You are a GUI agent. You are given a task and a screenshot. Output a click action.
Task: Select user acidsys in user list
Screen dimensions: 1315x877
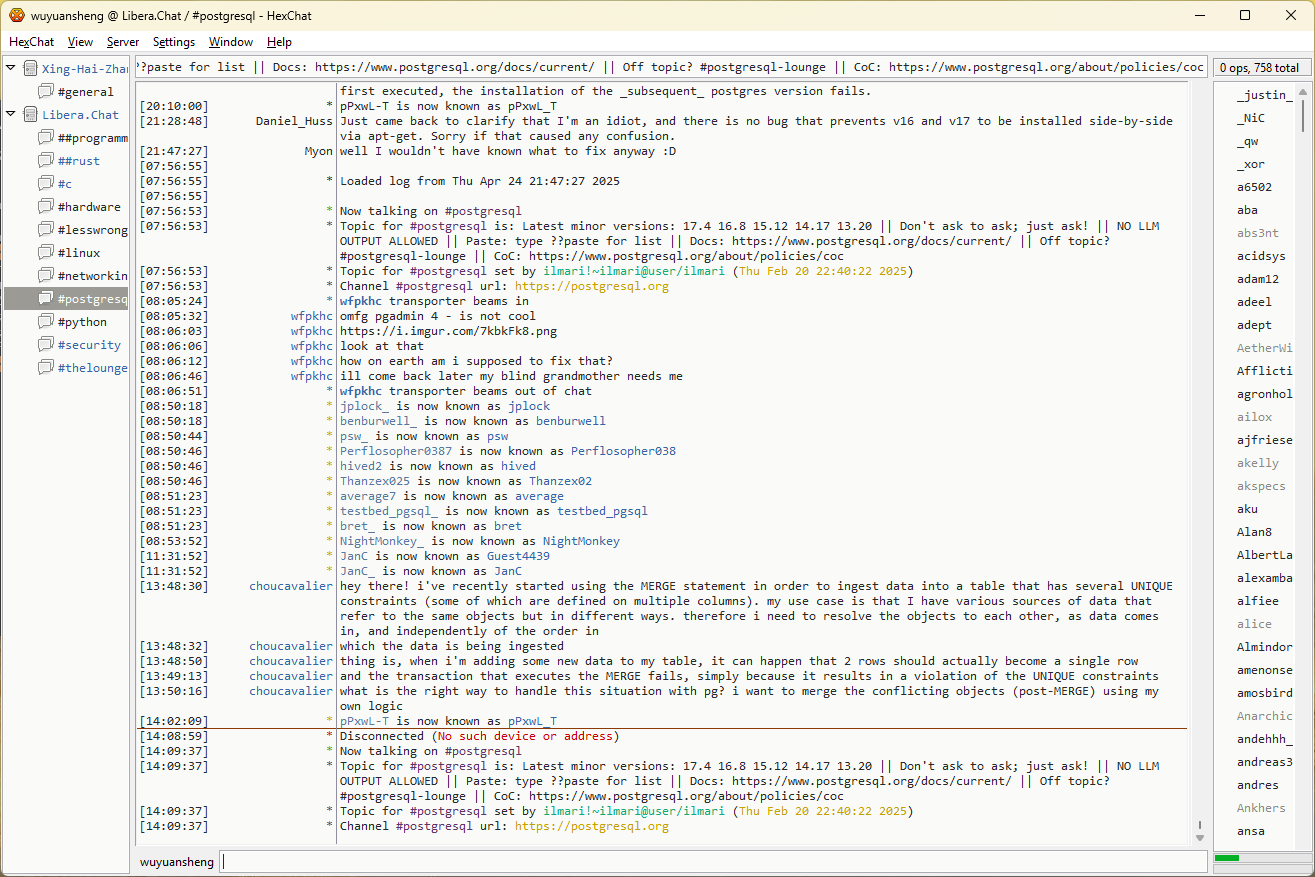pos(1260,256)
